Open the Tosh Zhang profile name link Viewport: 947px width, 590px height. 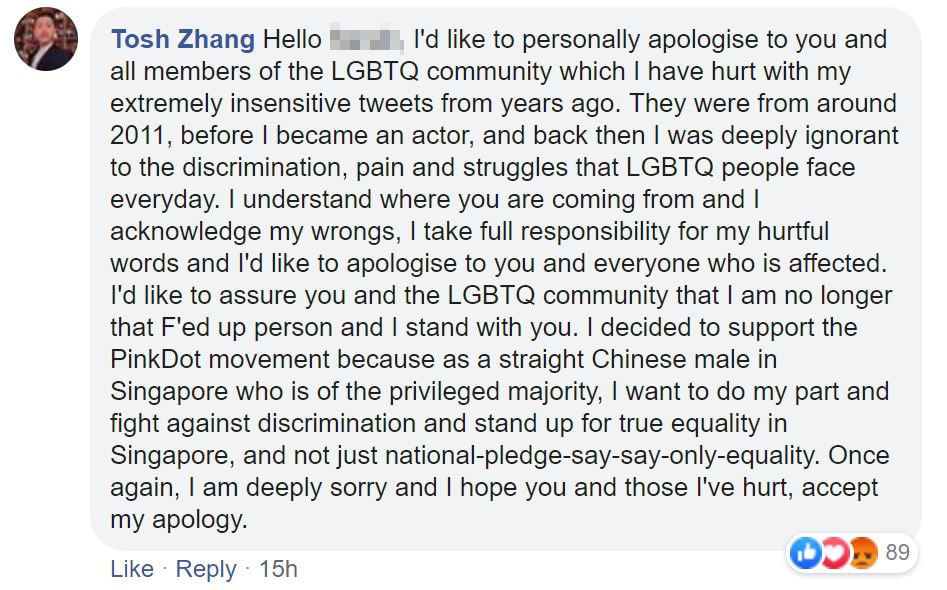click(183, 40)
